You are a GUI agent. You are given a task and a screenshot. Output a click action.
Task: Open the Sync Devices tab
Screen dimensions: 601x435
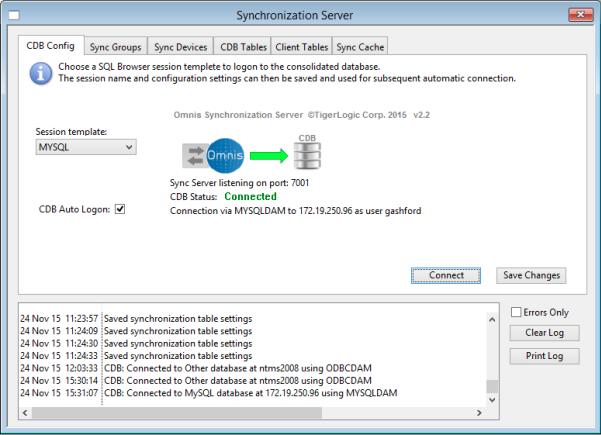click(x=181, y=47)
